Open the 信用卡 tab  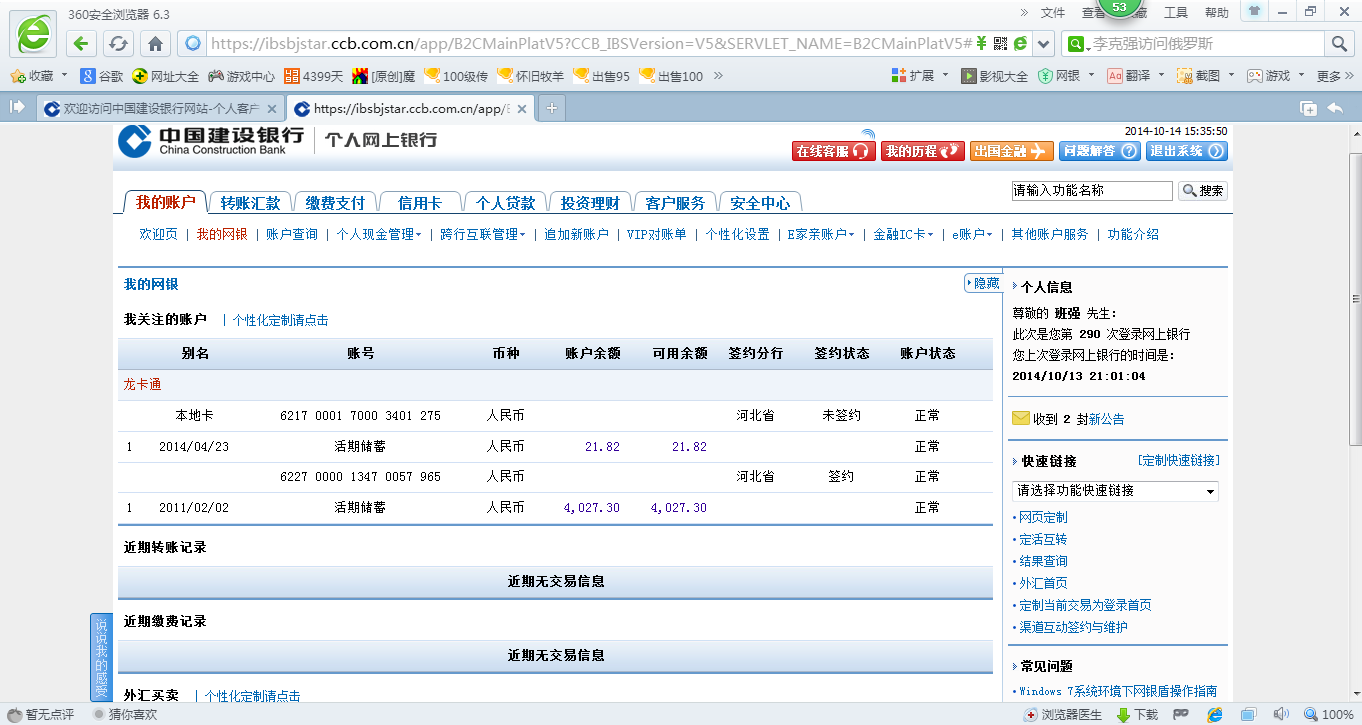pos(419,203)
